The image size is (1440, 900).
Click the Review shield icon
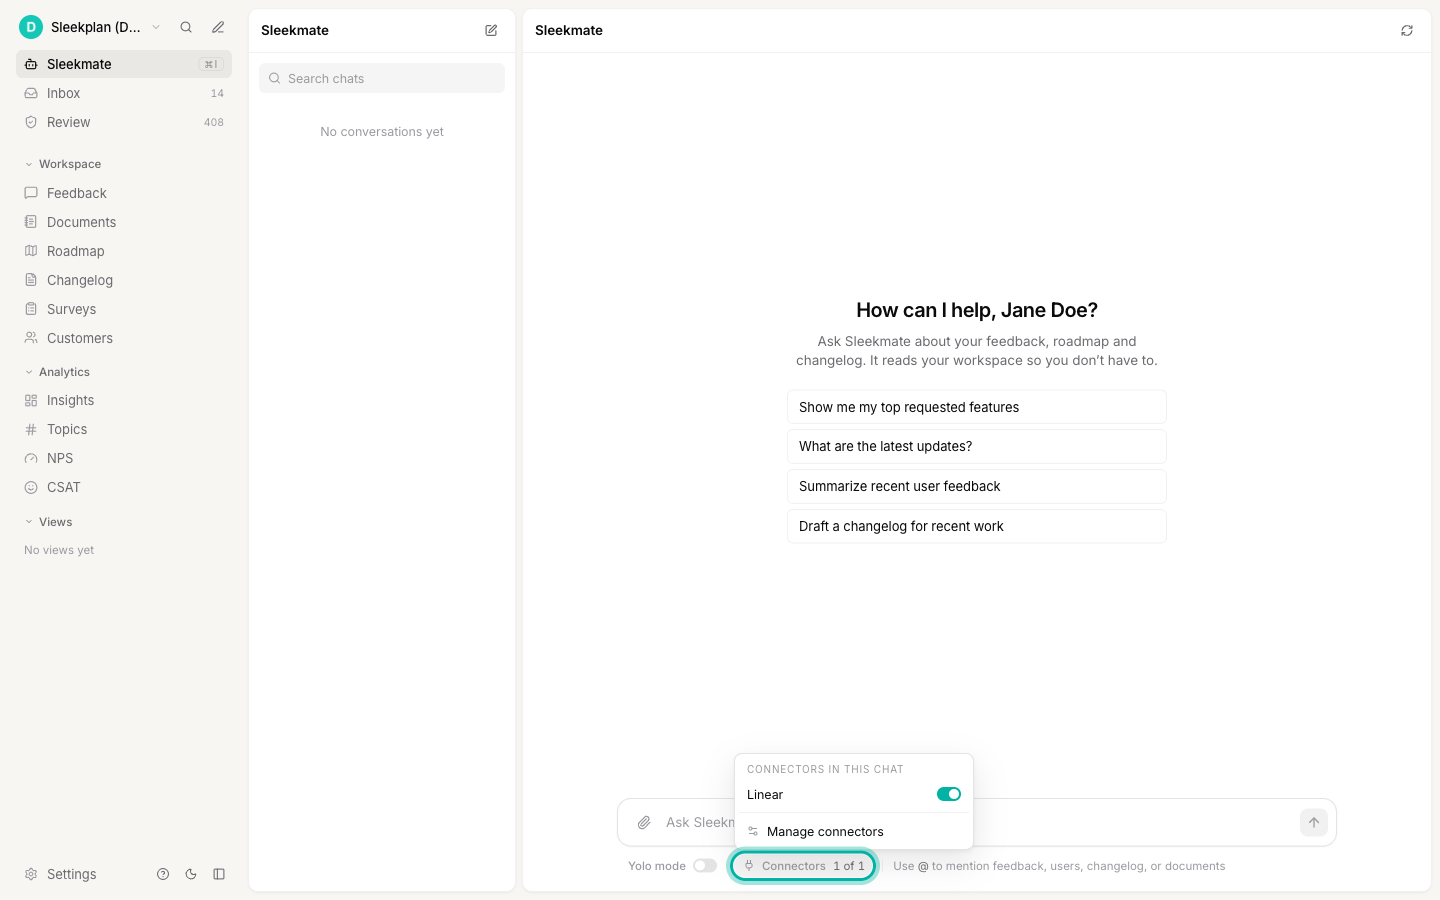(x=31, y=122)
